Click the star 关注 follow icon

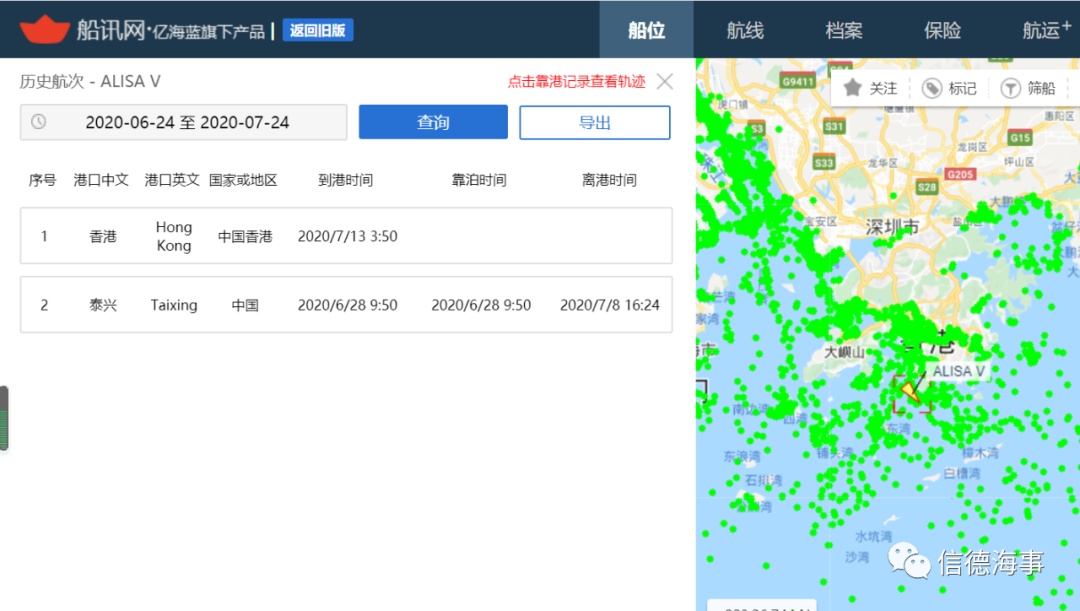(x=853, y=88)
